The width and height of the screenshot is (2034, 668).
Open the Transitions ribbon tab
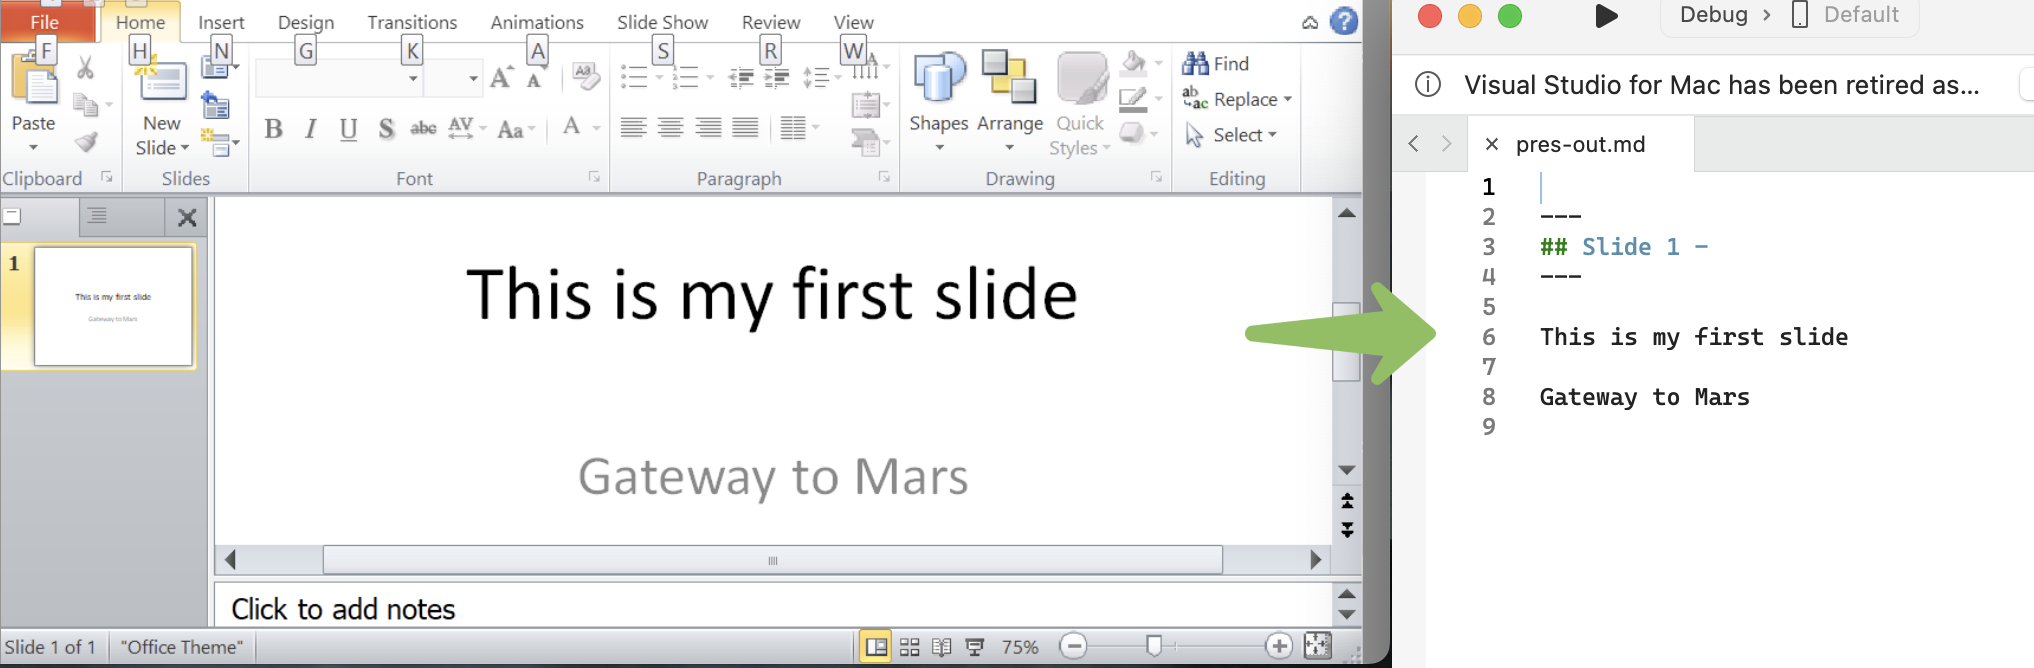pyautogui.click(x=411, y=22)
